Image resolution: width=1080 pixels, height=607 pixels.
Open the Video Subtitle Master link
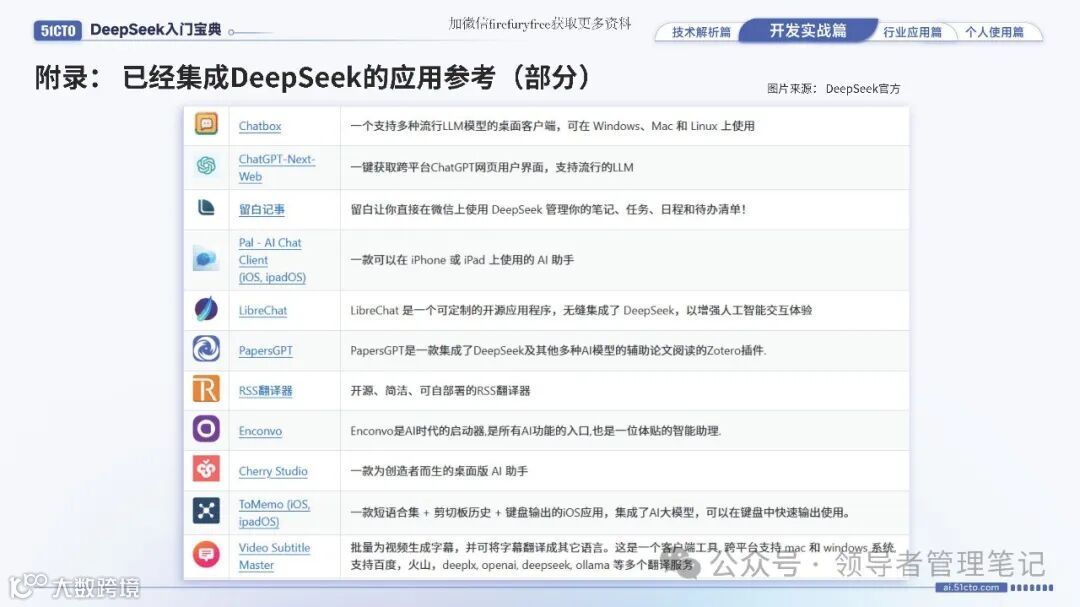[x=274, y=556]
